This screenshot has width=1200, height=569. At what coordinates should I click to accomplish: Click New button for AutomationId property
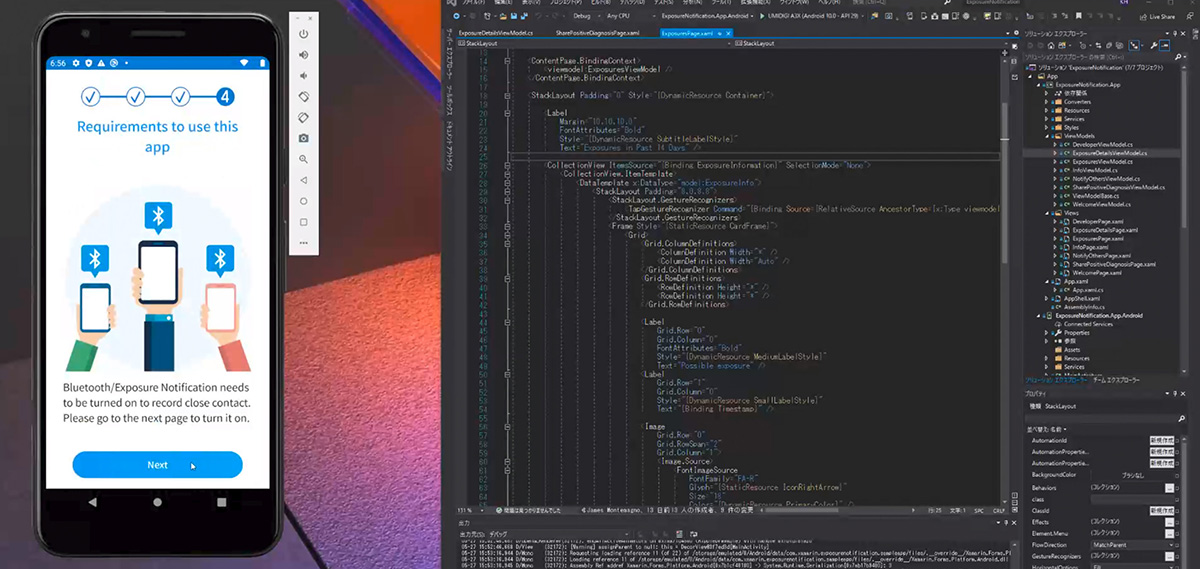coord(1161,441)
